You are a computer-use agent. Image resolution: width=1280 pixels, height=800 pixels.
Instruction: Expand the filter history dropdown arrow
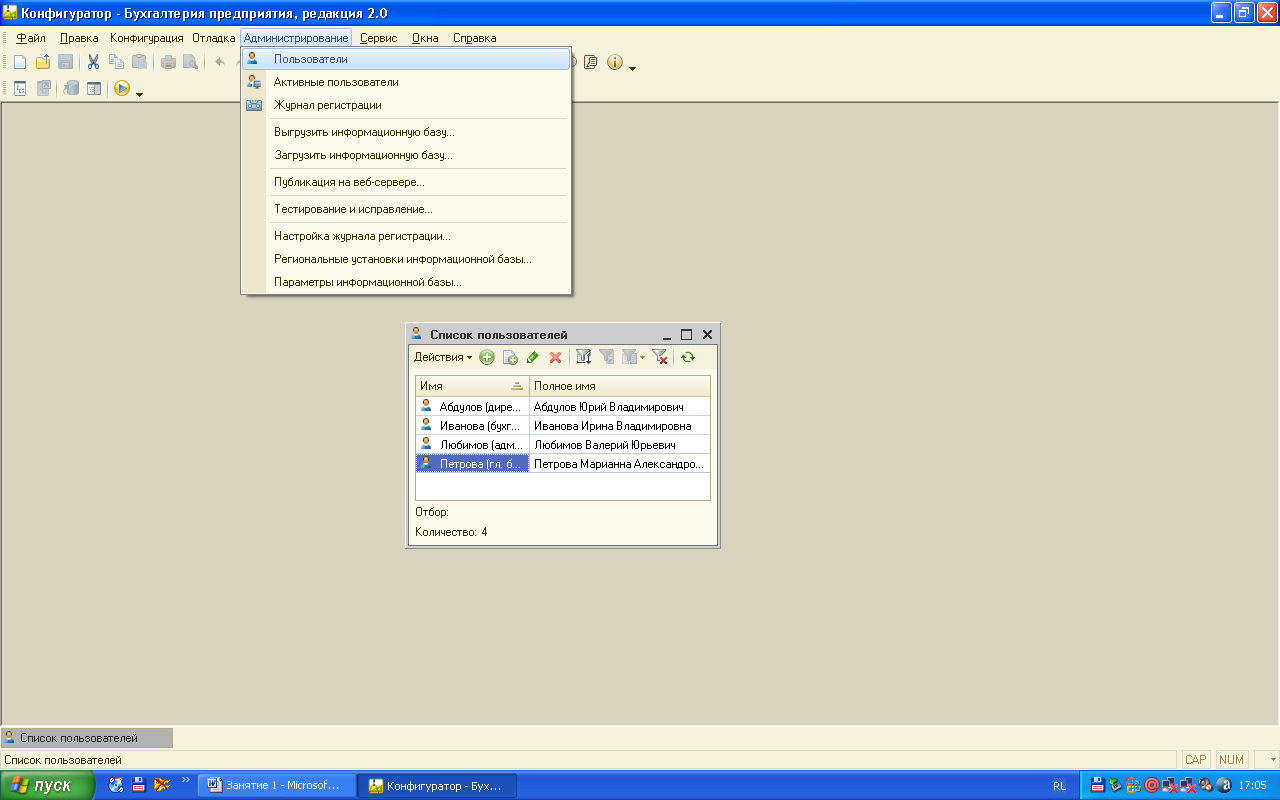tap(643, 357)
